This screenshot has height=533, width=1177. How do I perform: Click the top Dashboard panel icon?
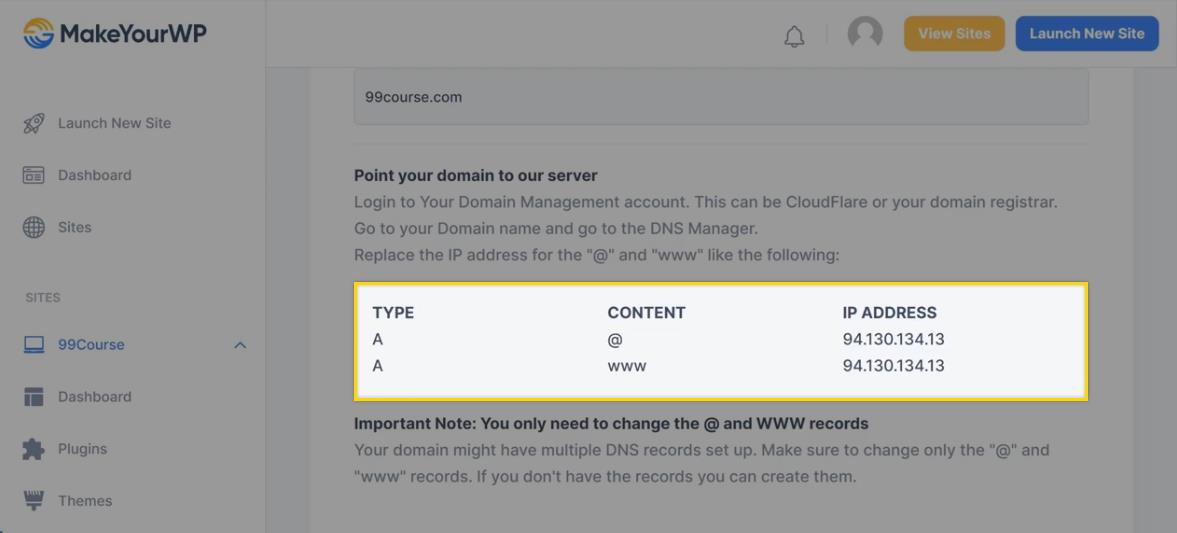coord(34,175)
